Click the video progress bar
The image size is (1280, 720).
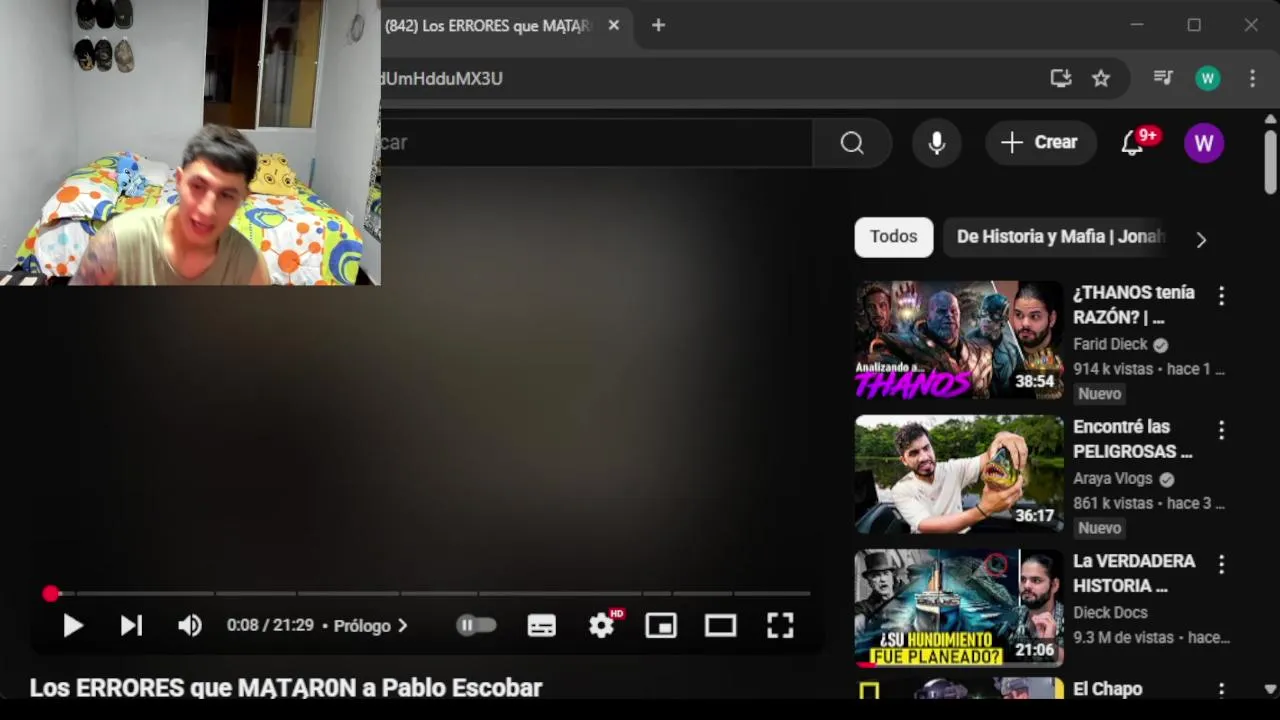(x=430, y=594)
